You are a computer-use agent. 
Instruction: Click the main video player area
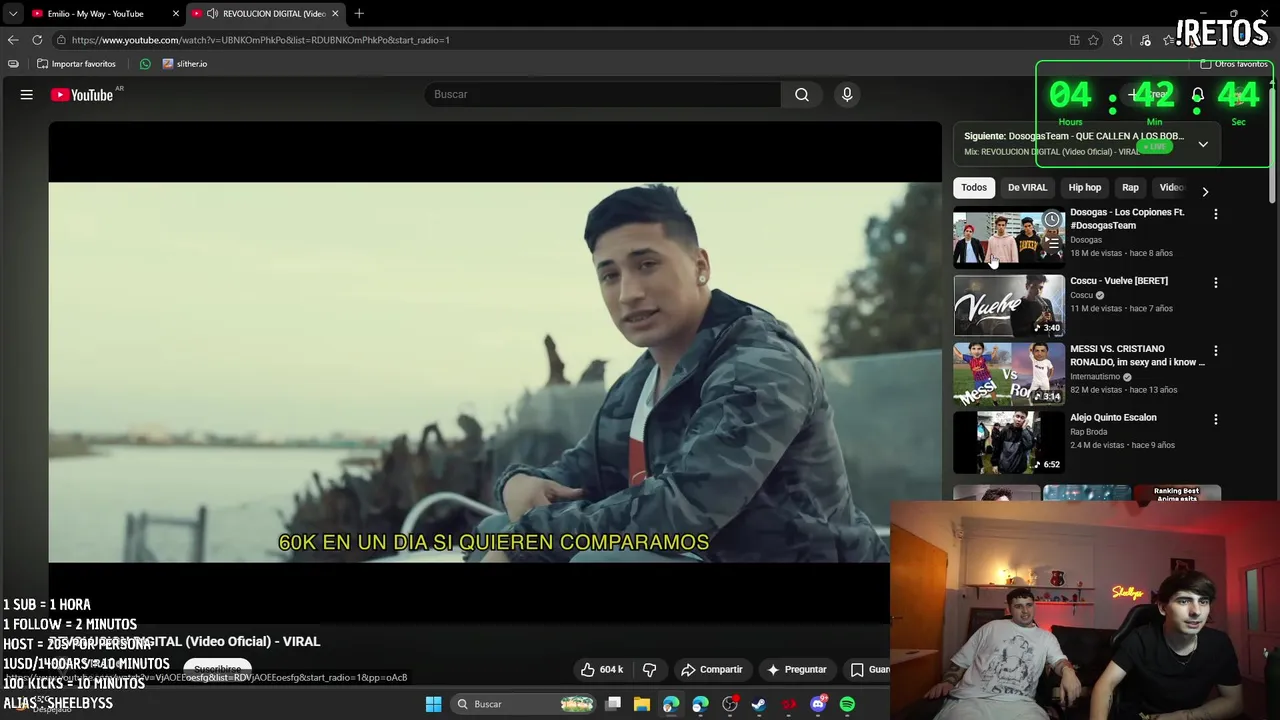point(495,372)
